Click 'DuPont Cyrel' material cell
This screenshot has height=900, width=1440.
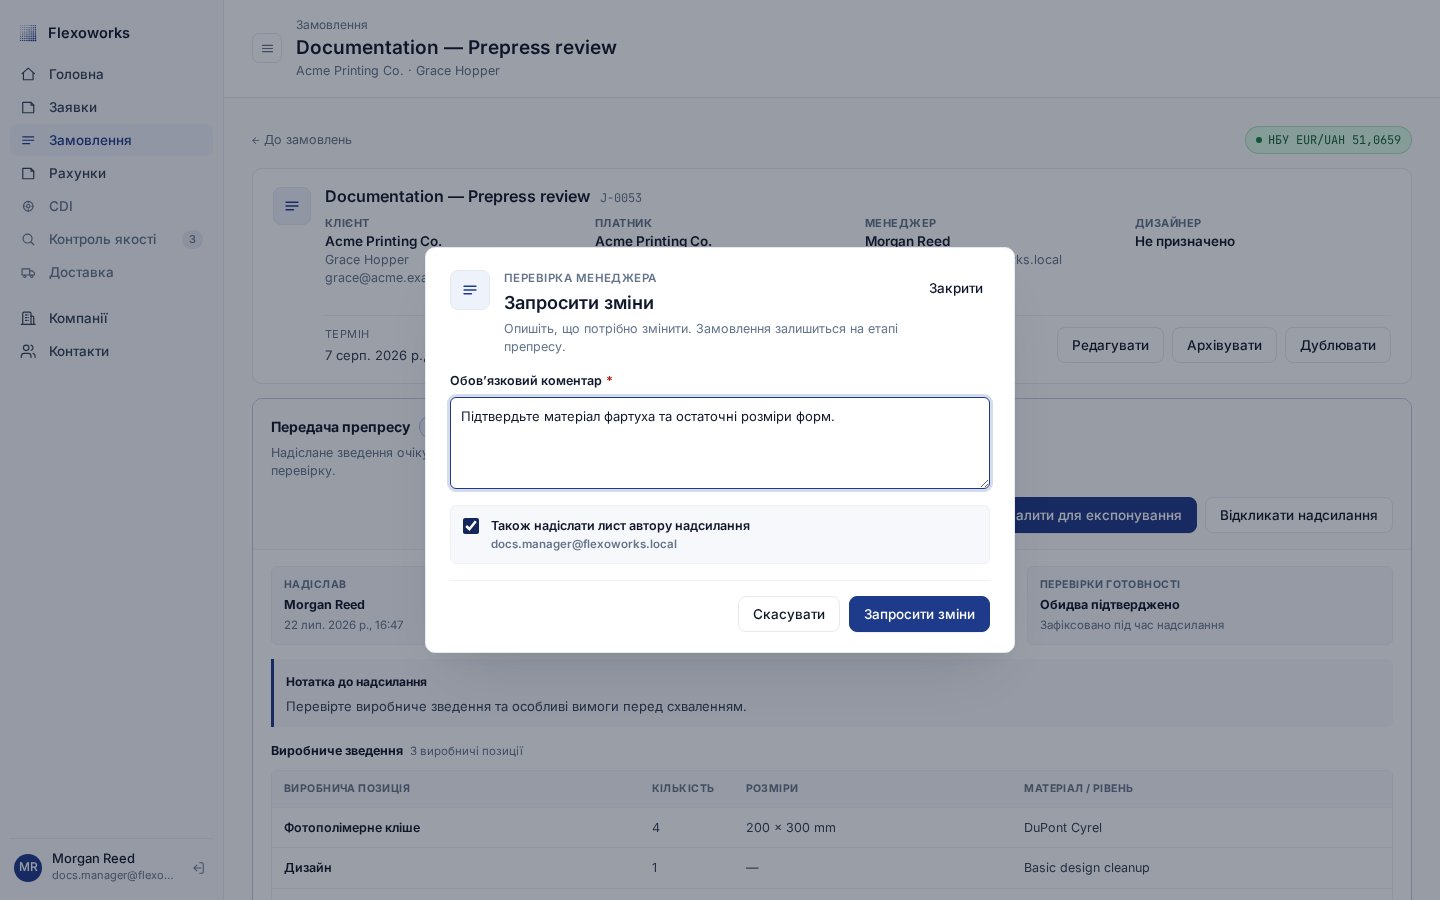(1063, 828)
